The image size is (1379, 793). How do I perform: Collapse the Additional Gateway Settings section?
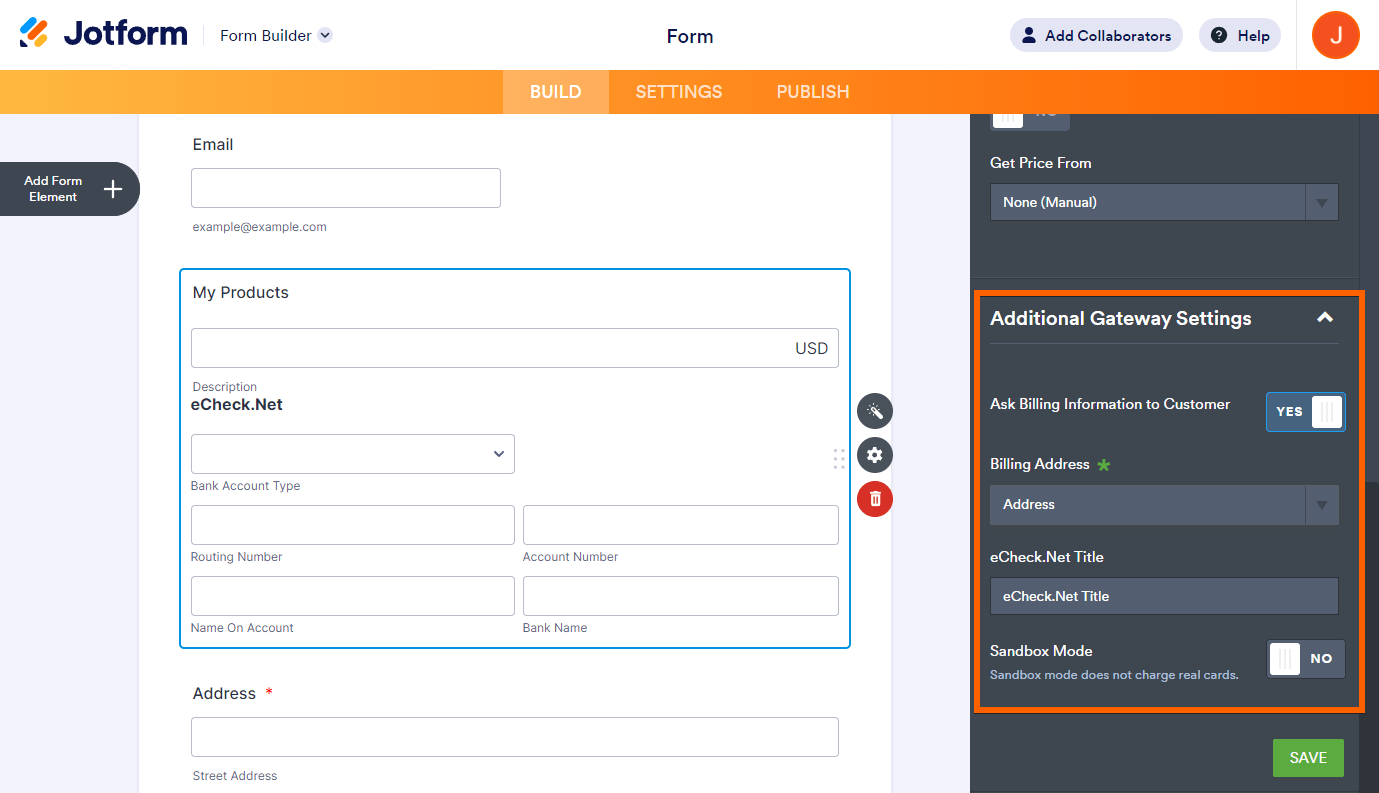(x=1325, y=318)
